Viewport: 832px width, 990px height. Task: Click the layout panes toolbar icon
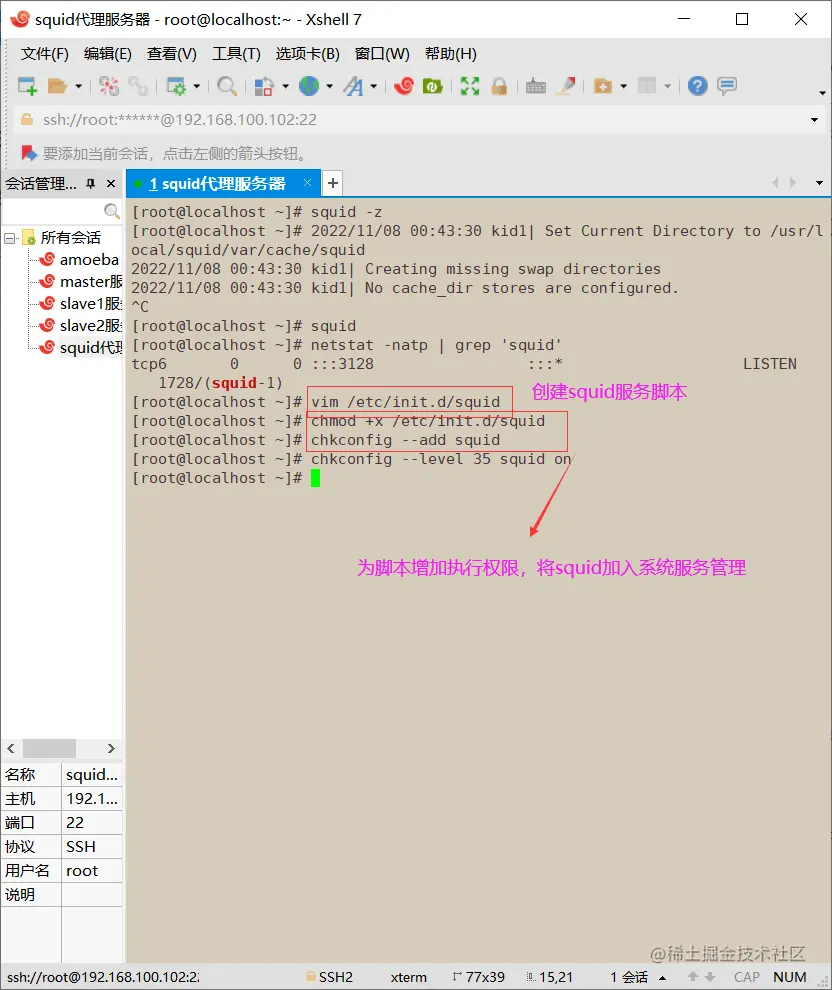coord(647,86)
